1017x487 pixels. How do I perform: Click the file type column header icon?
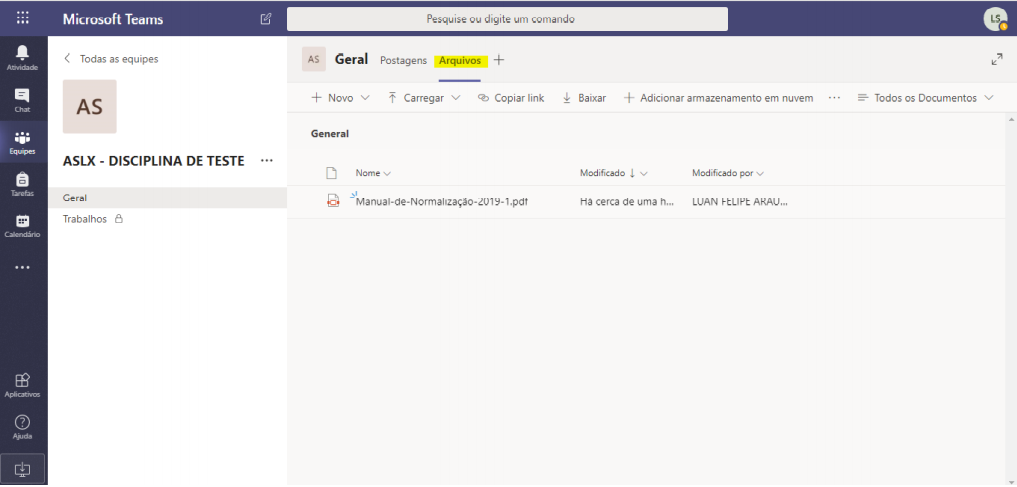[x=331, y=173]
